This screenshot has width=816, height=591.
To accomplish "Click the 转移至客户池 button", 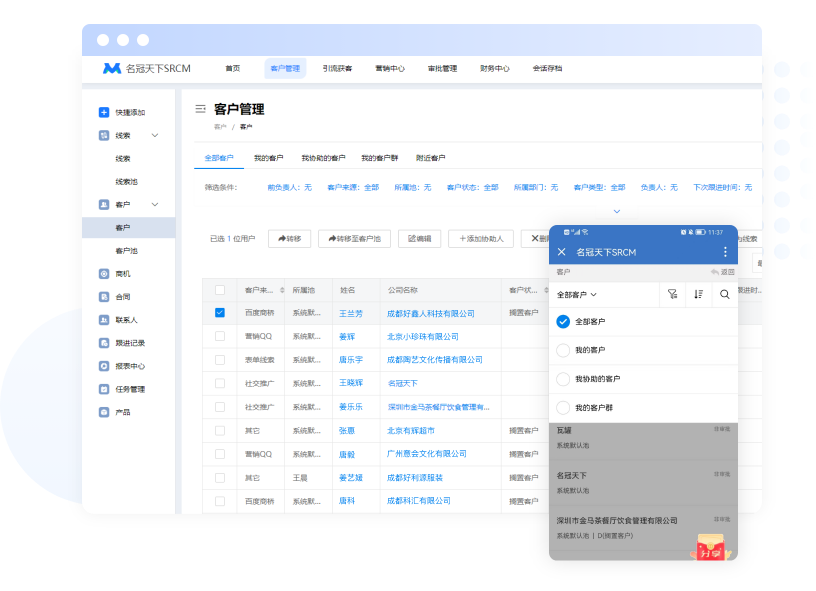I will tap(355, 239).
